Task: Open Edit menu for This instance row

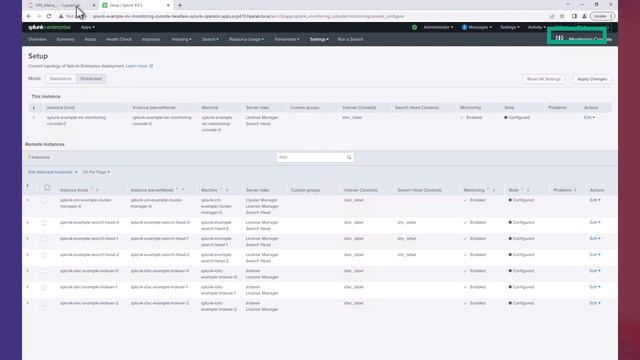Action: tap(589, 118)
